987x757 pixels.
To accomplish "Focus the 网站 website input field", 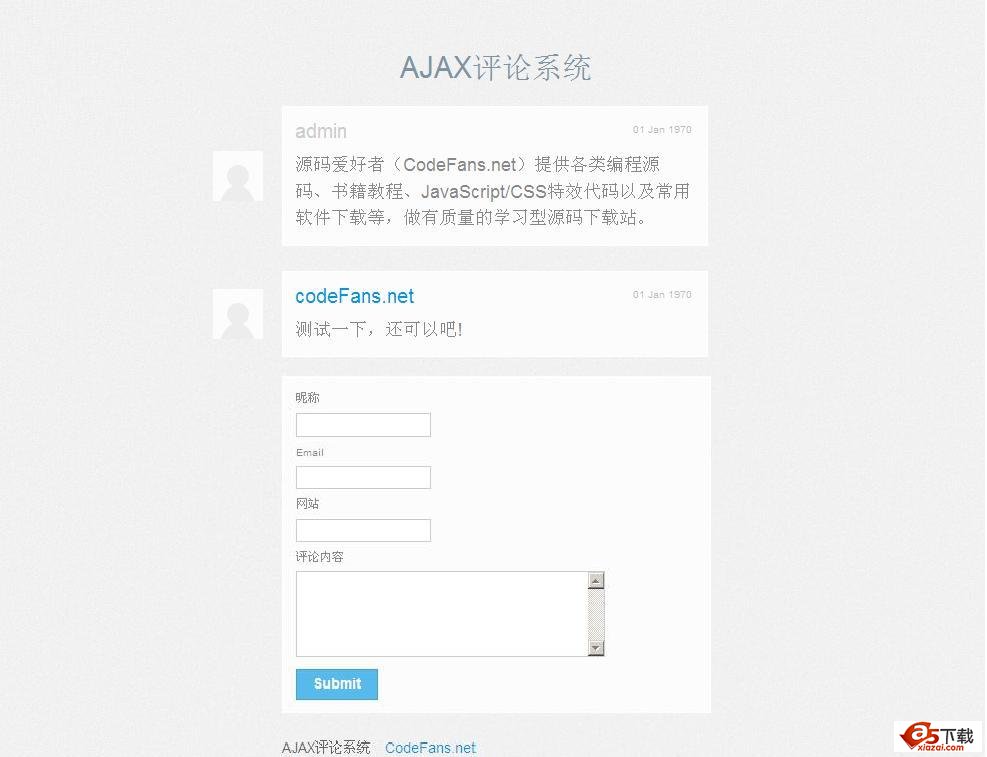I will (x=363, y=530).
